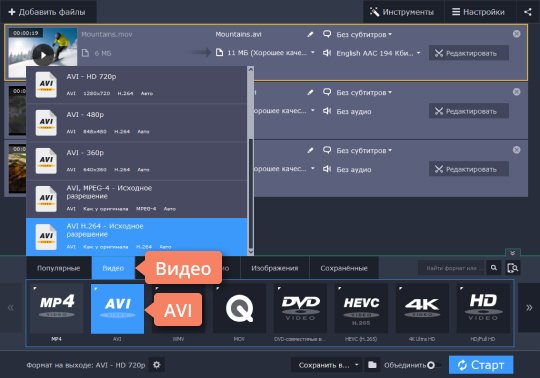Click the third video thumbnail

17,168
